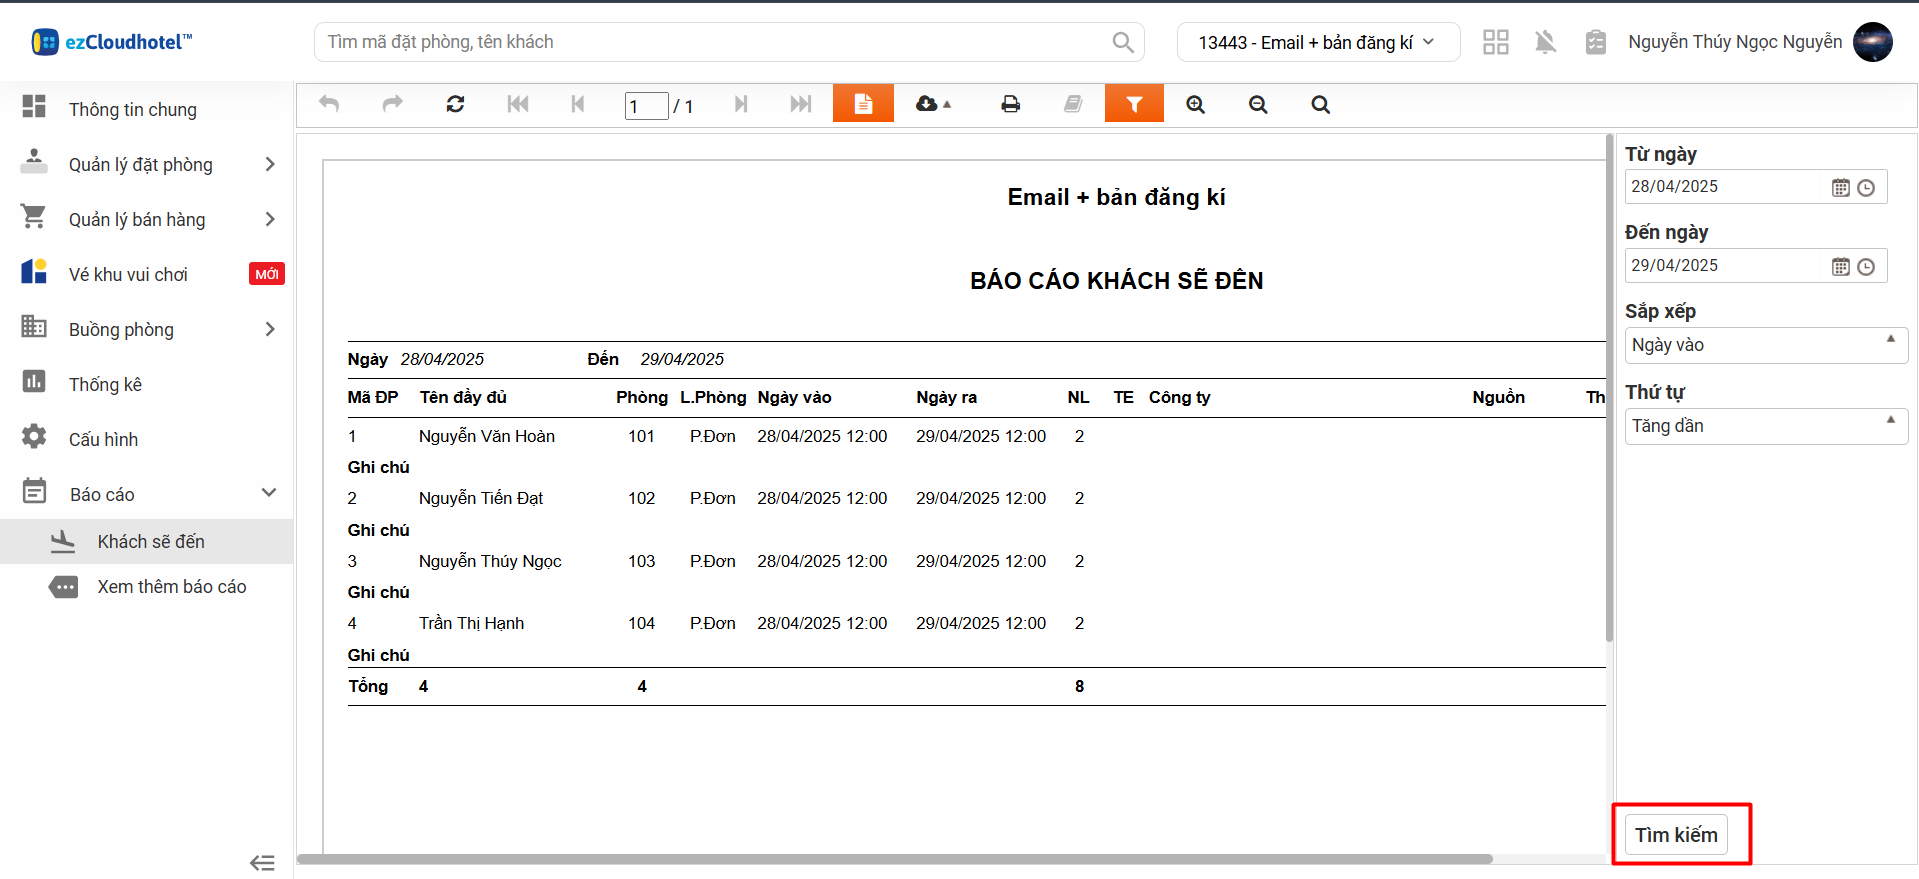Viewport: 1919px width, 879px height.
Task: Select Khách sẽ đến report item
Action: click(151, 542)
